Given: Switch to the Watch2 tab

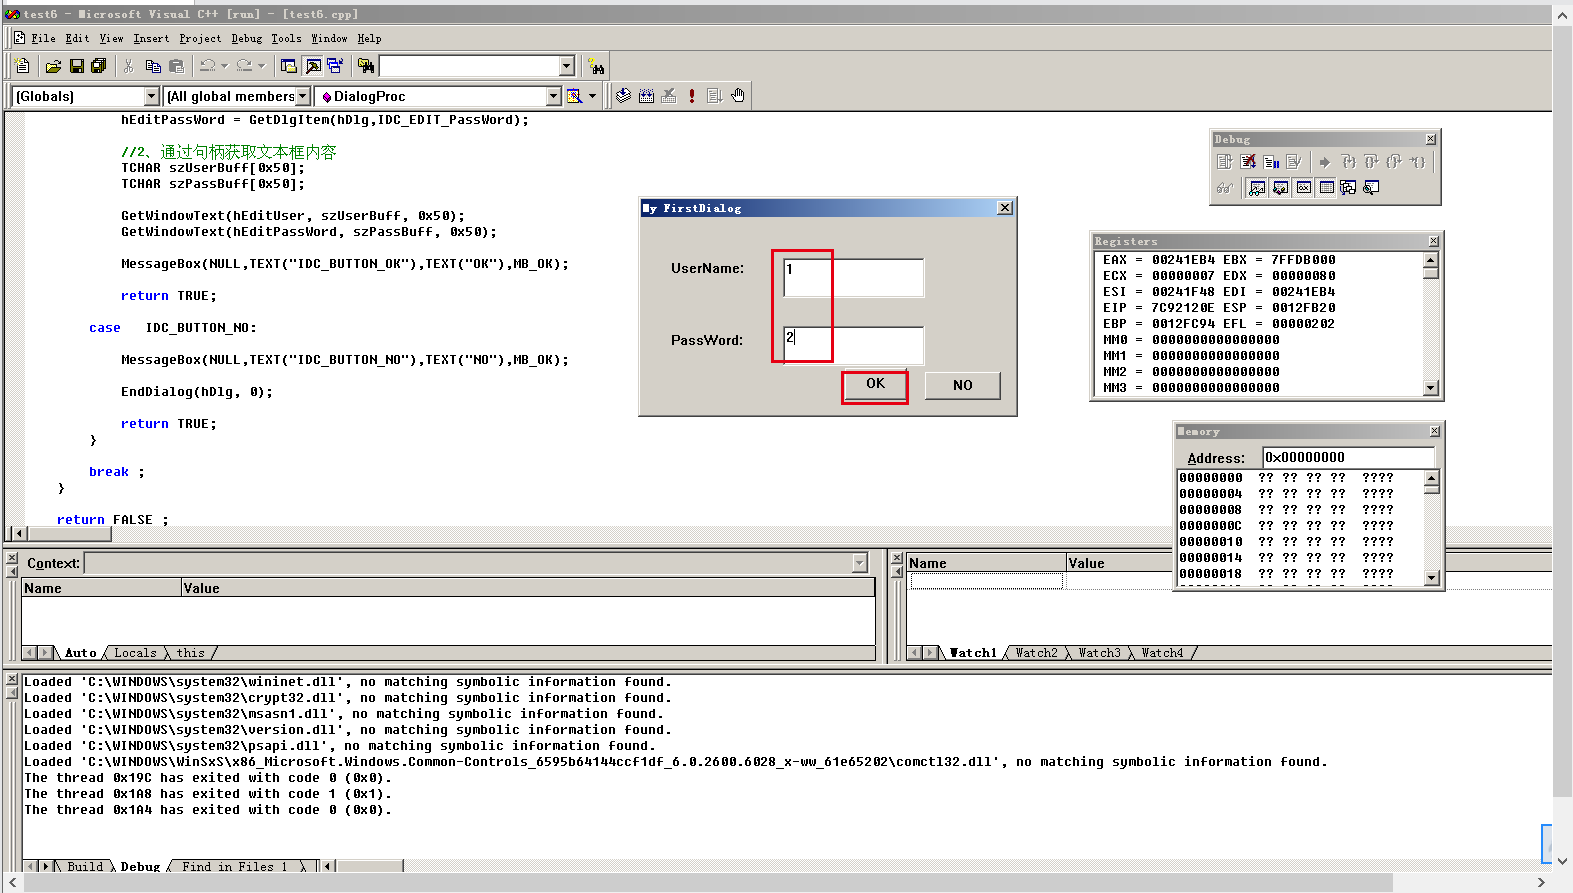Looking at the screenshot, I should pyautogui.click(x=1036, y=653).
